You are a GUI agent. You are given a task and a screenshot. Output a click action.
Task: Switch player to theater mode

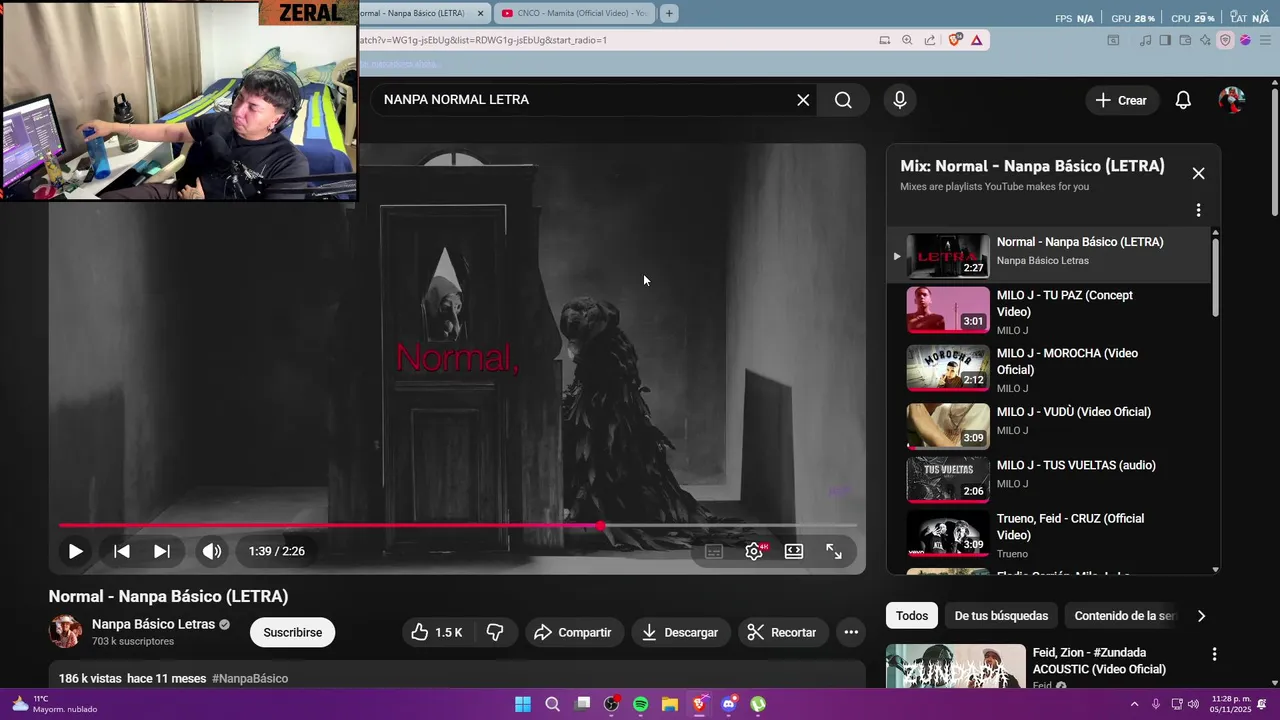(794, 551)
